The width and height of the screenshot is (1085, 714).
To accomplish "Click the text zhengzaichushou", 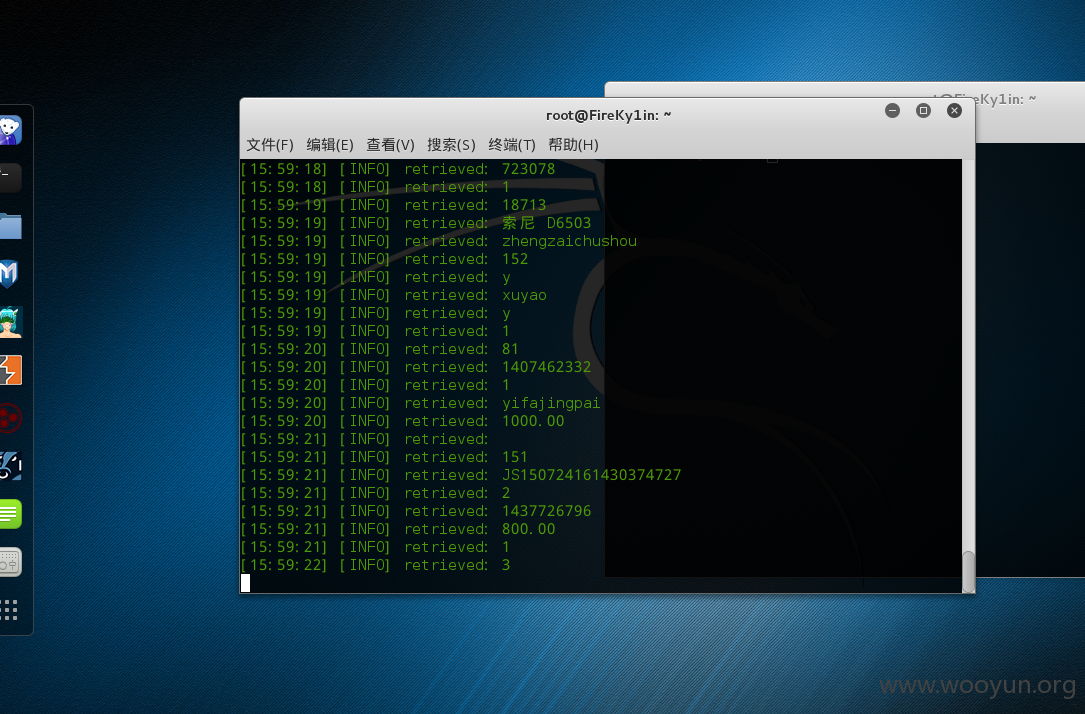I will 569,241.
